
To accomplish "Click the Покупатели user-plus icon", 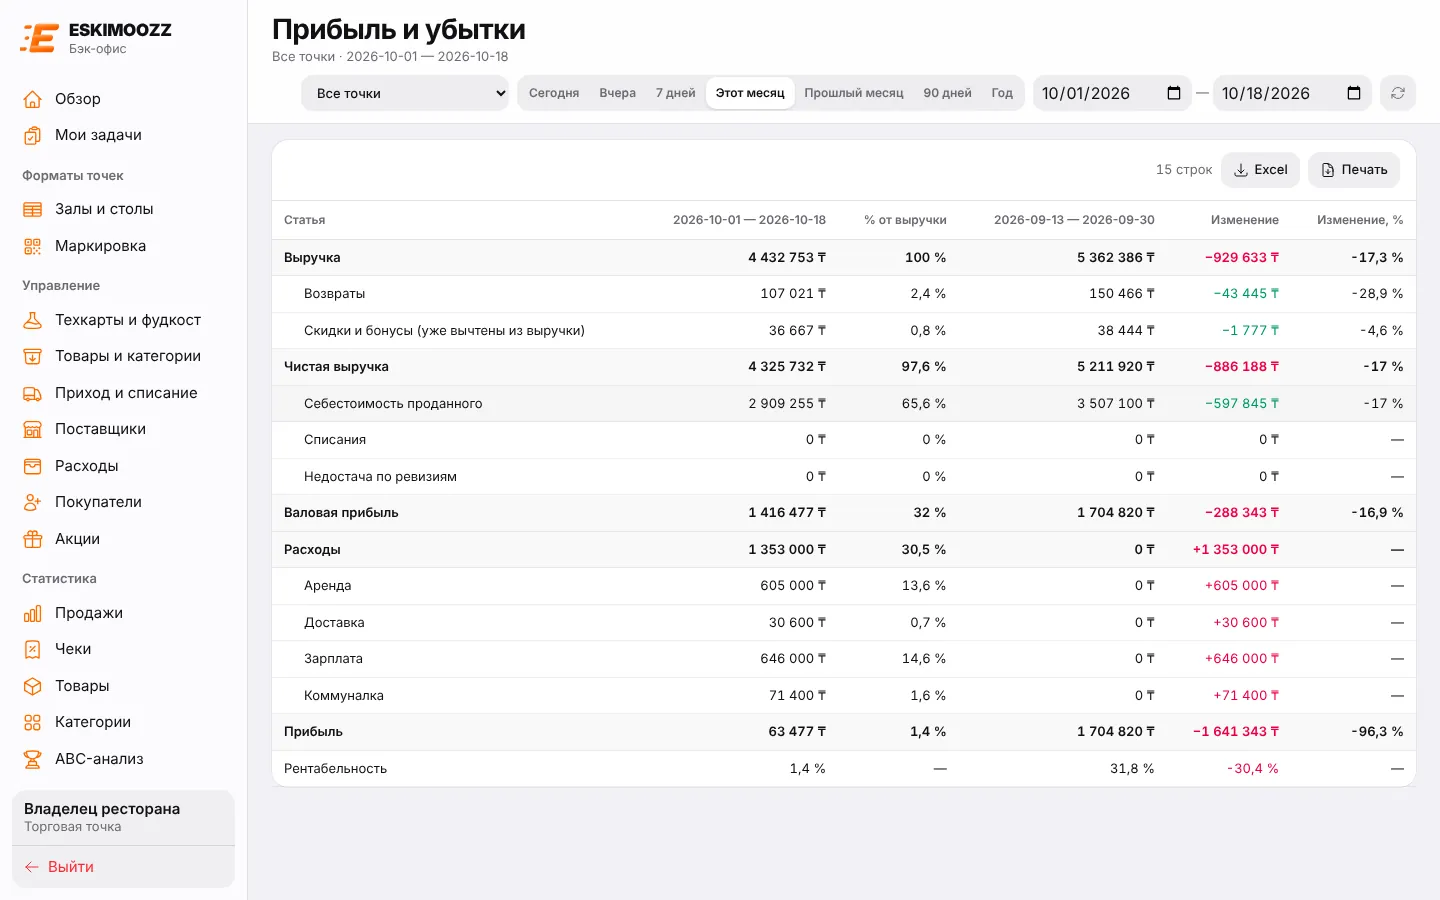I will (33, 502).
